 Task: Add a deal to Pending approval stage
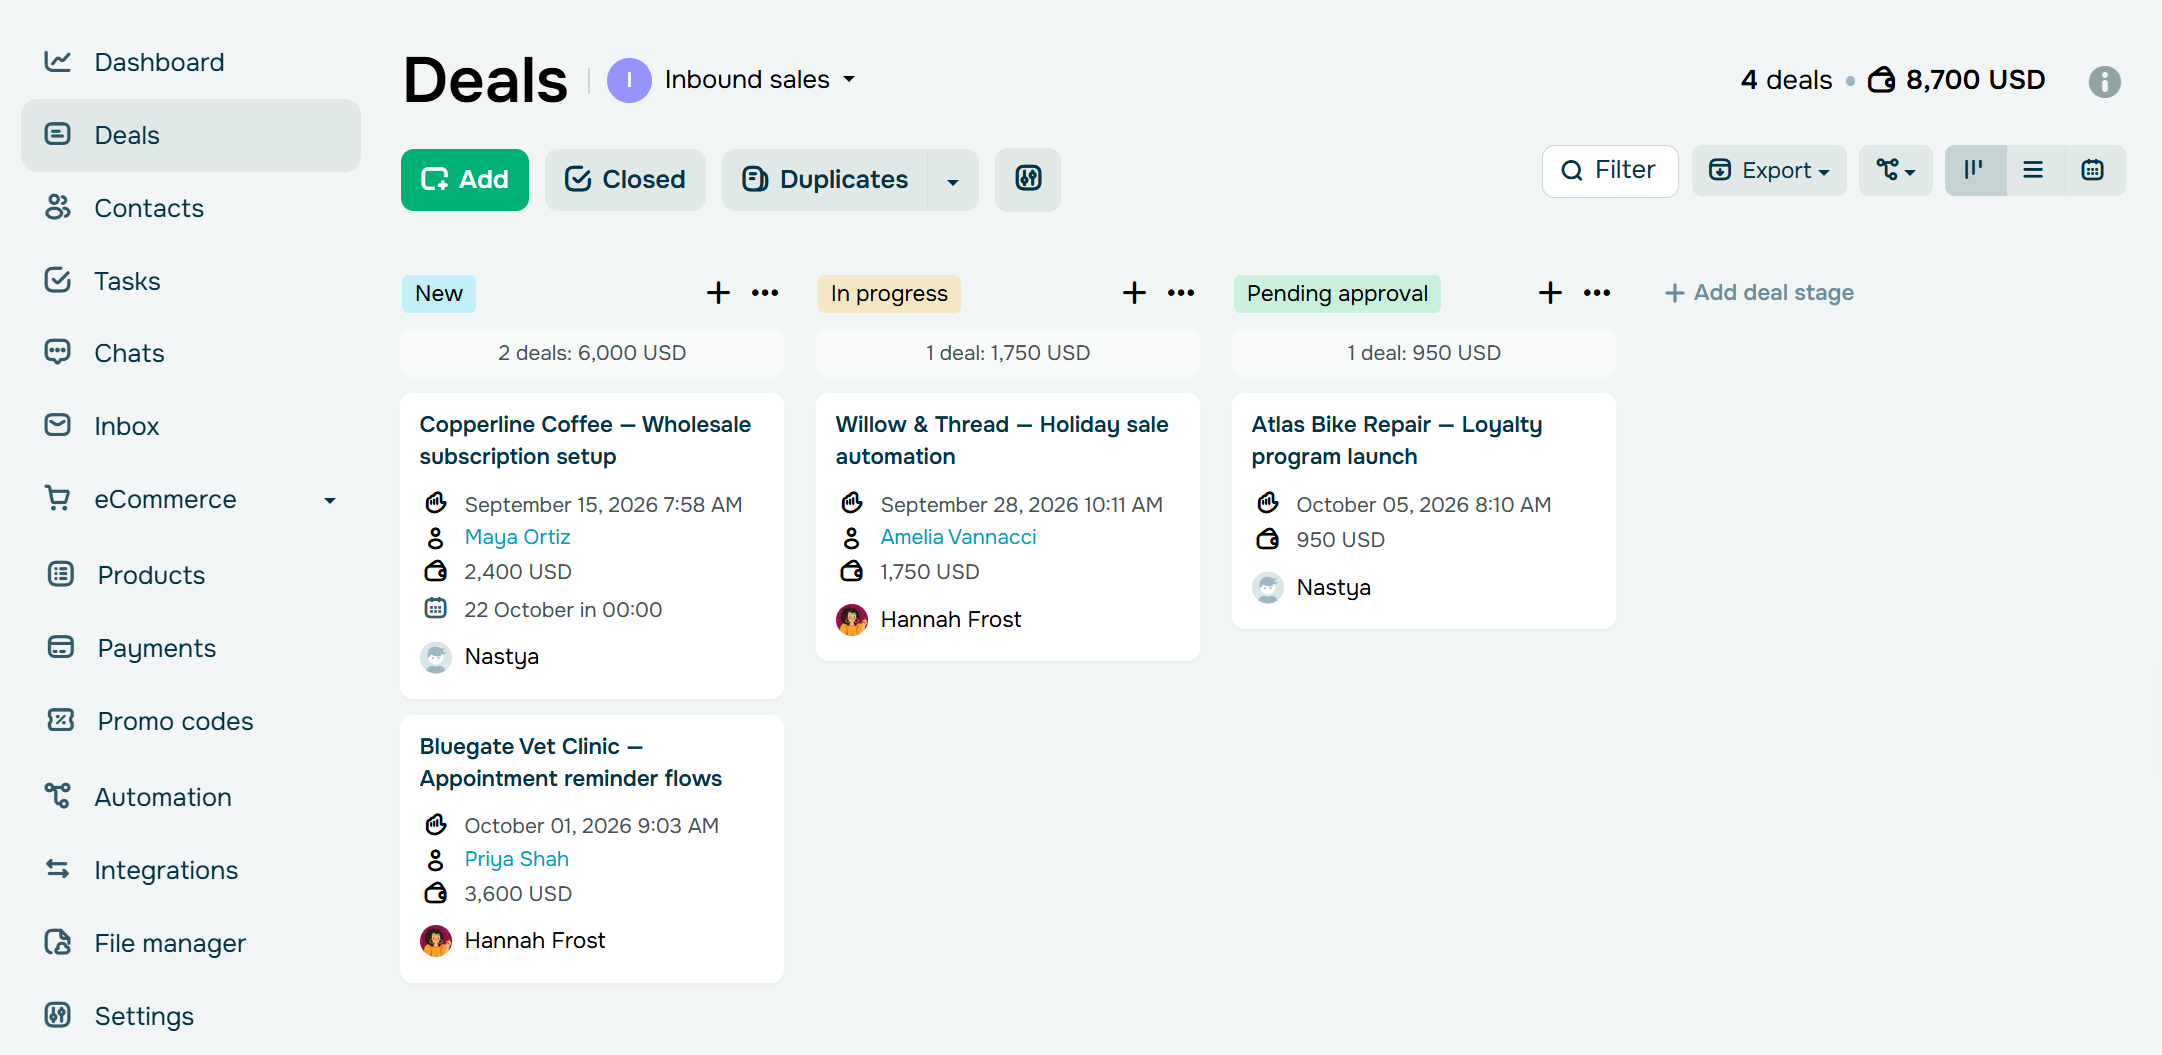[1550, 293]
